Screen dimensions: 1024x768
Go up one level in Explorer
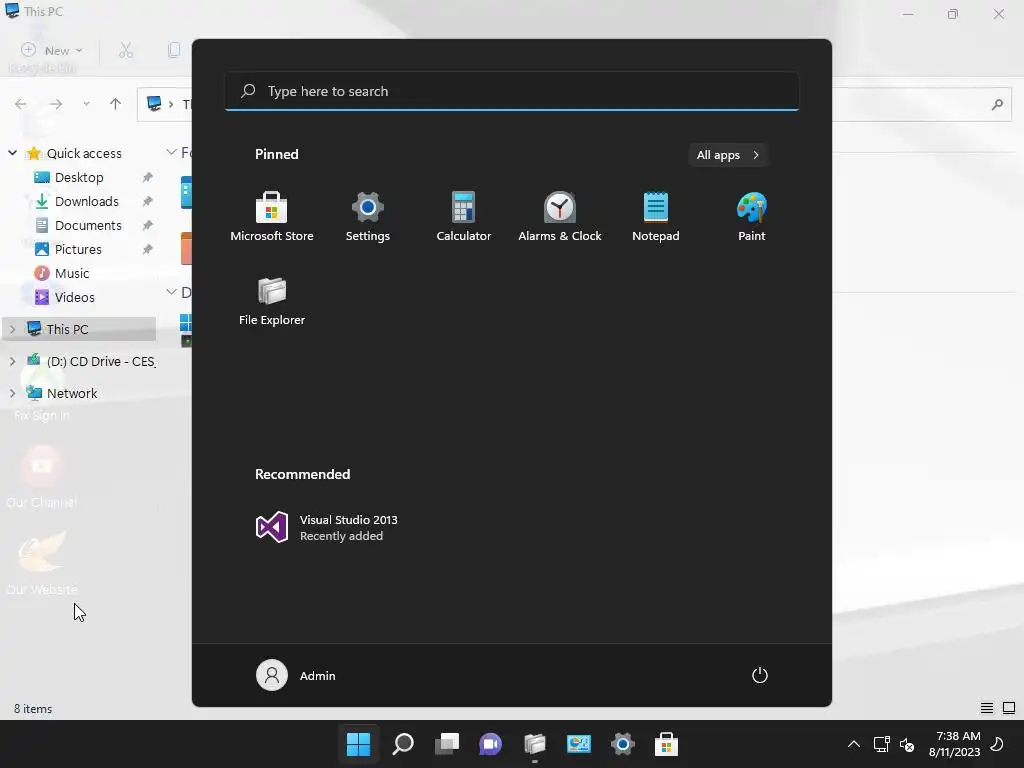[x=116, y=104]
